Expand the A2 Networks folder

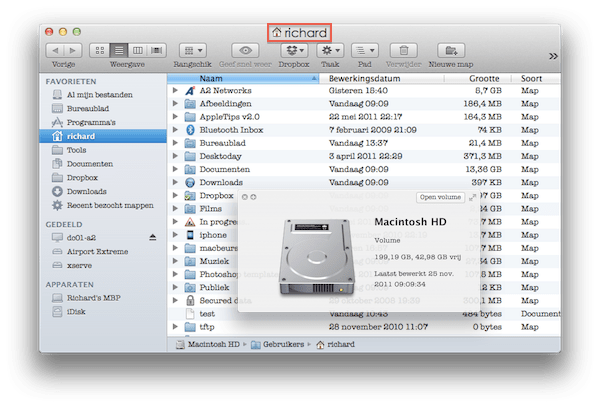(x=175, y=90)
